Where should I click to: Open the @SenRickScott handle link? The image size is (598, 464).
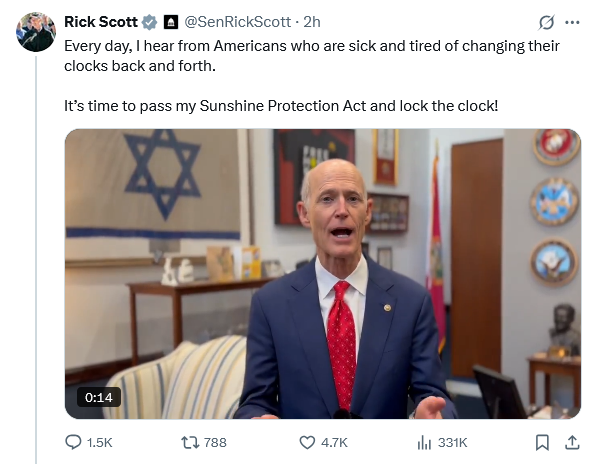coord(238,22)
